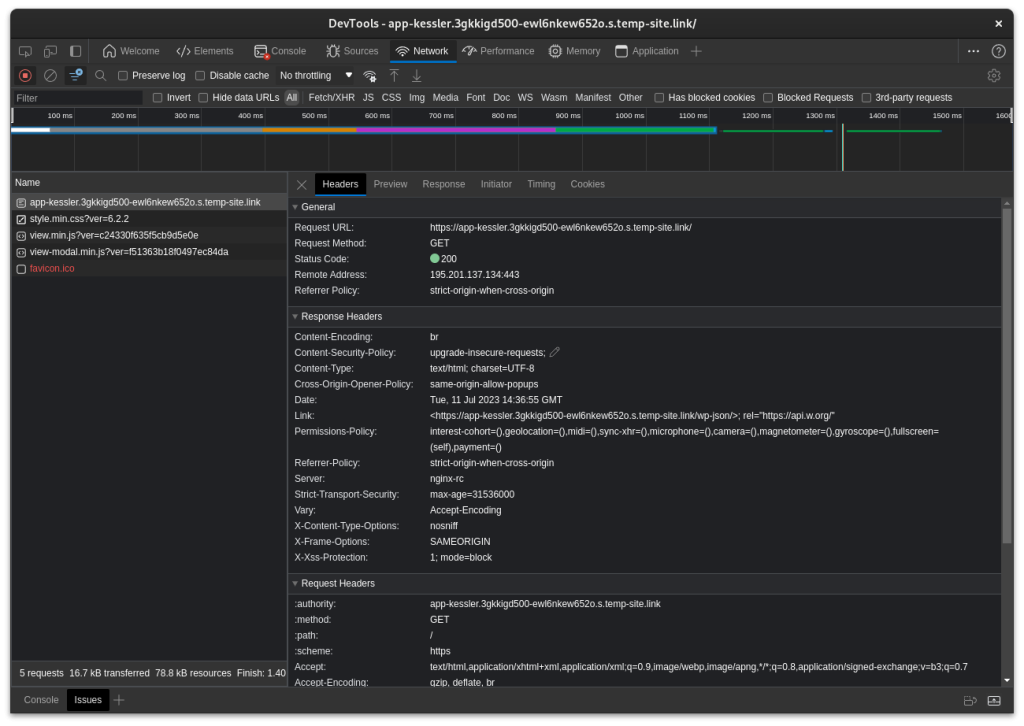Tick the Hide data URLs checkbox

tap(203, 98)
